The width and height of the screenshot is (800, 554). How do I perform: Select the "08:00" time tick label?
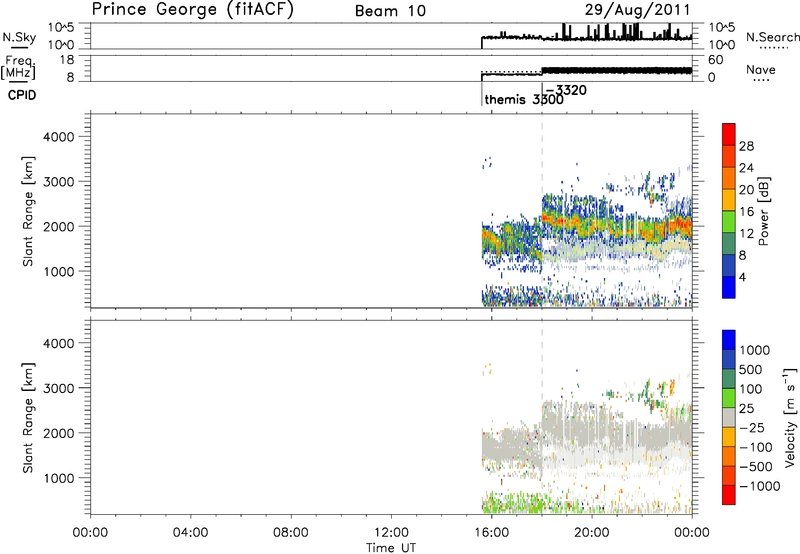pyautogui.click(x=290, y=533)
